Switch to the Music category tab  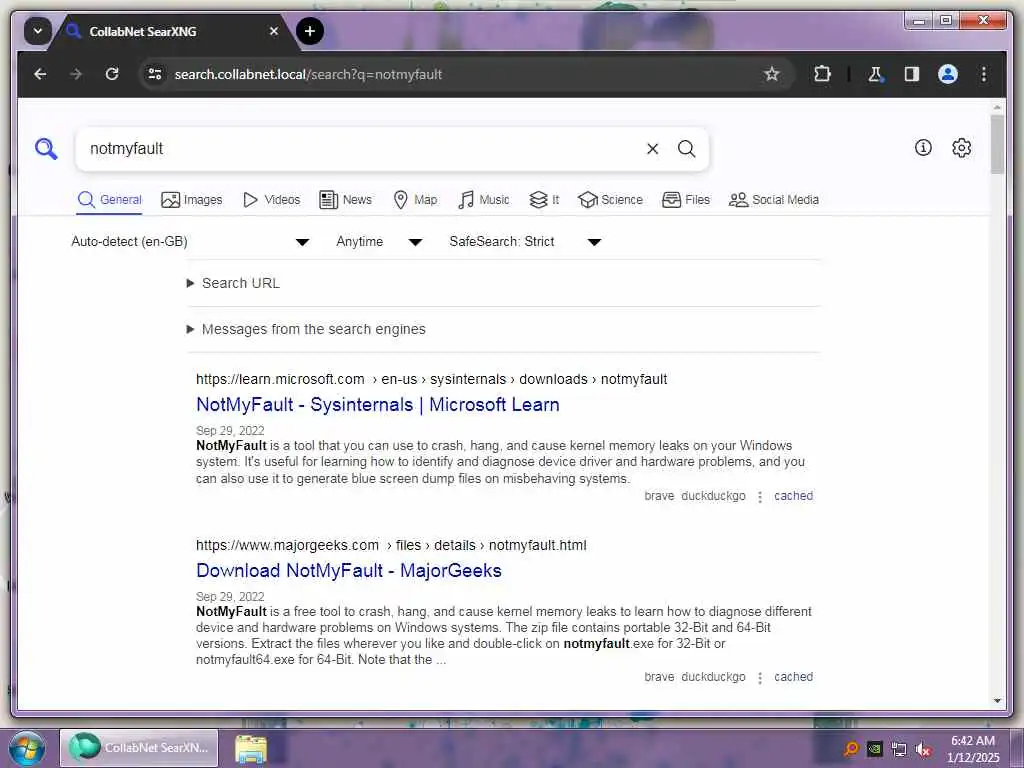(483, 200)
